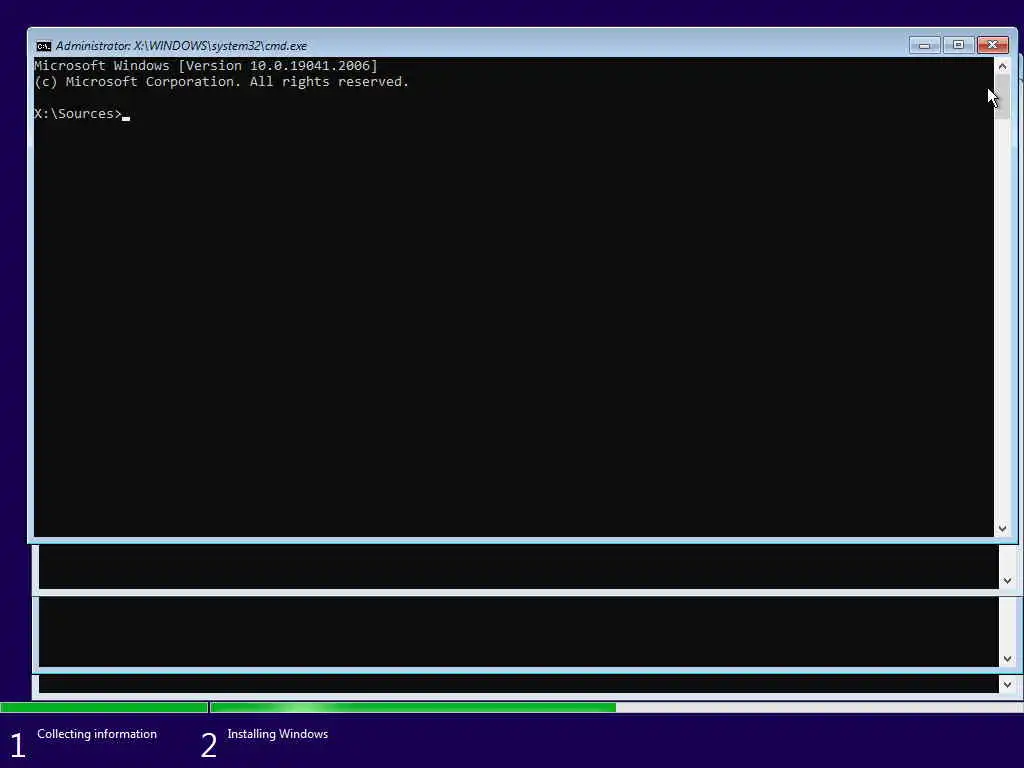Click the cmd.exe icon in title bar

(44, 46)
